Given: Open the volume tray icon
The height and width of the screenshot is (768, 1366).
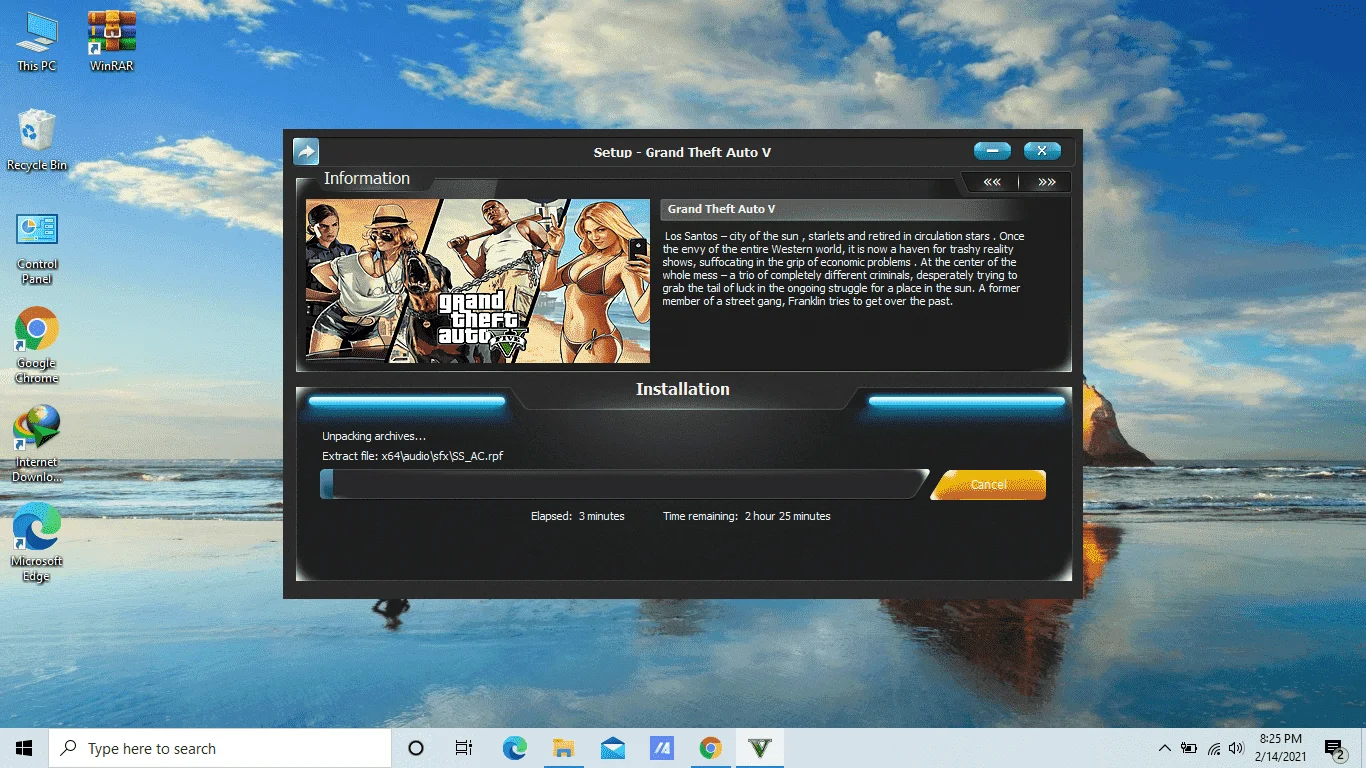Looking at the screenshot, I should coord(1237,748).
